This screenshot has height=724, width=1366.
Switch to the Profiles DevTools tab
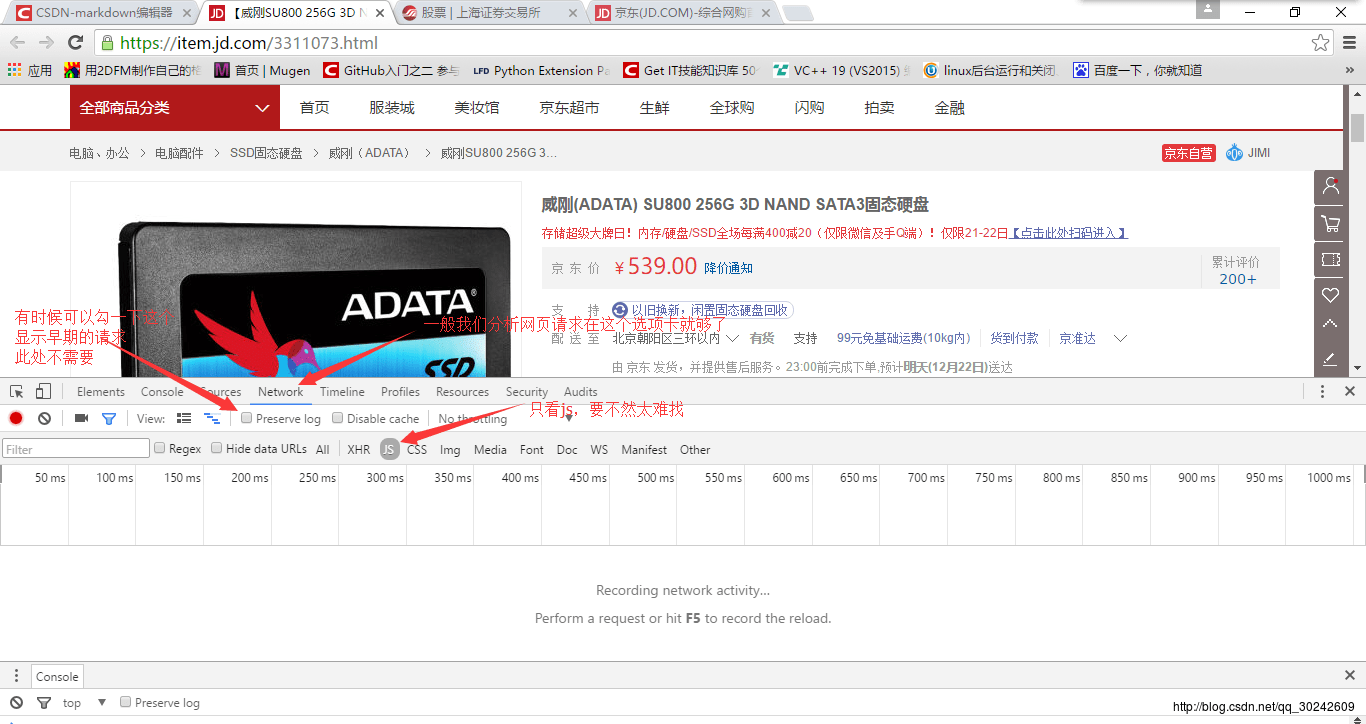click(400, 392)
